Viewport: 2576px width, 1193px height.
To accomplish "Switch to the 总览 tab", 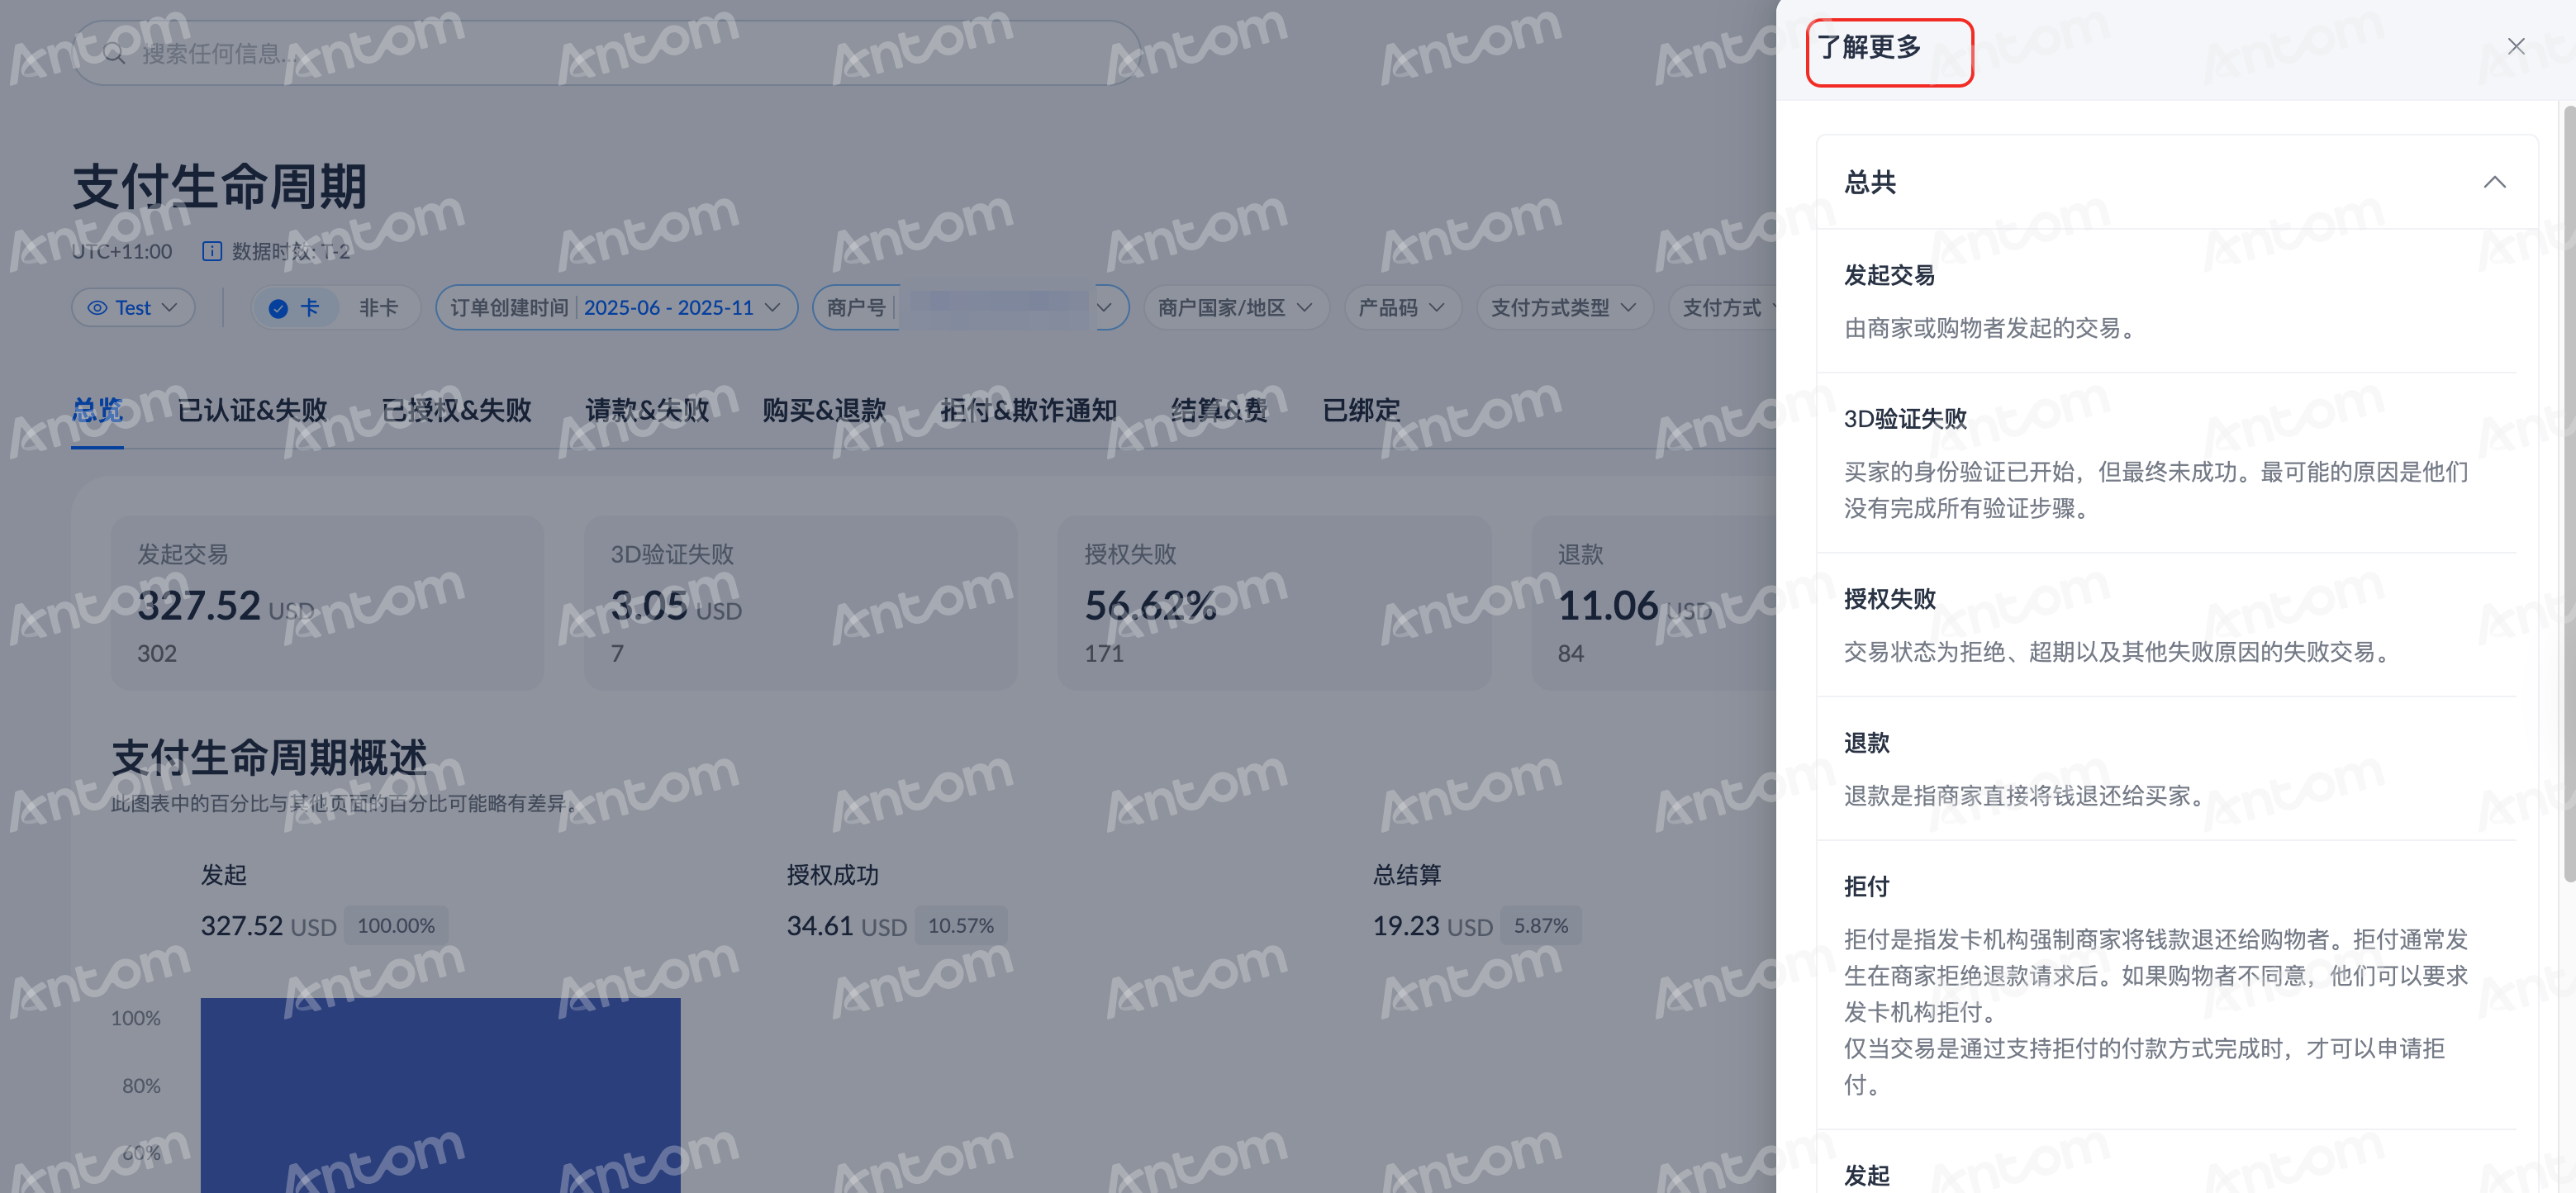I will [x=97, y=410].
